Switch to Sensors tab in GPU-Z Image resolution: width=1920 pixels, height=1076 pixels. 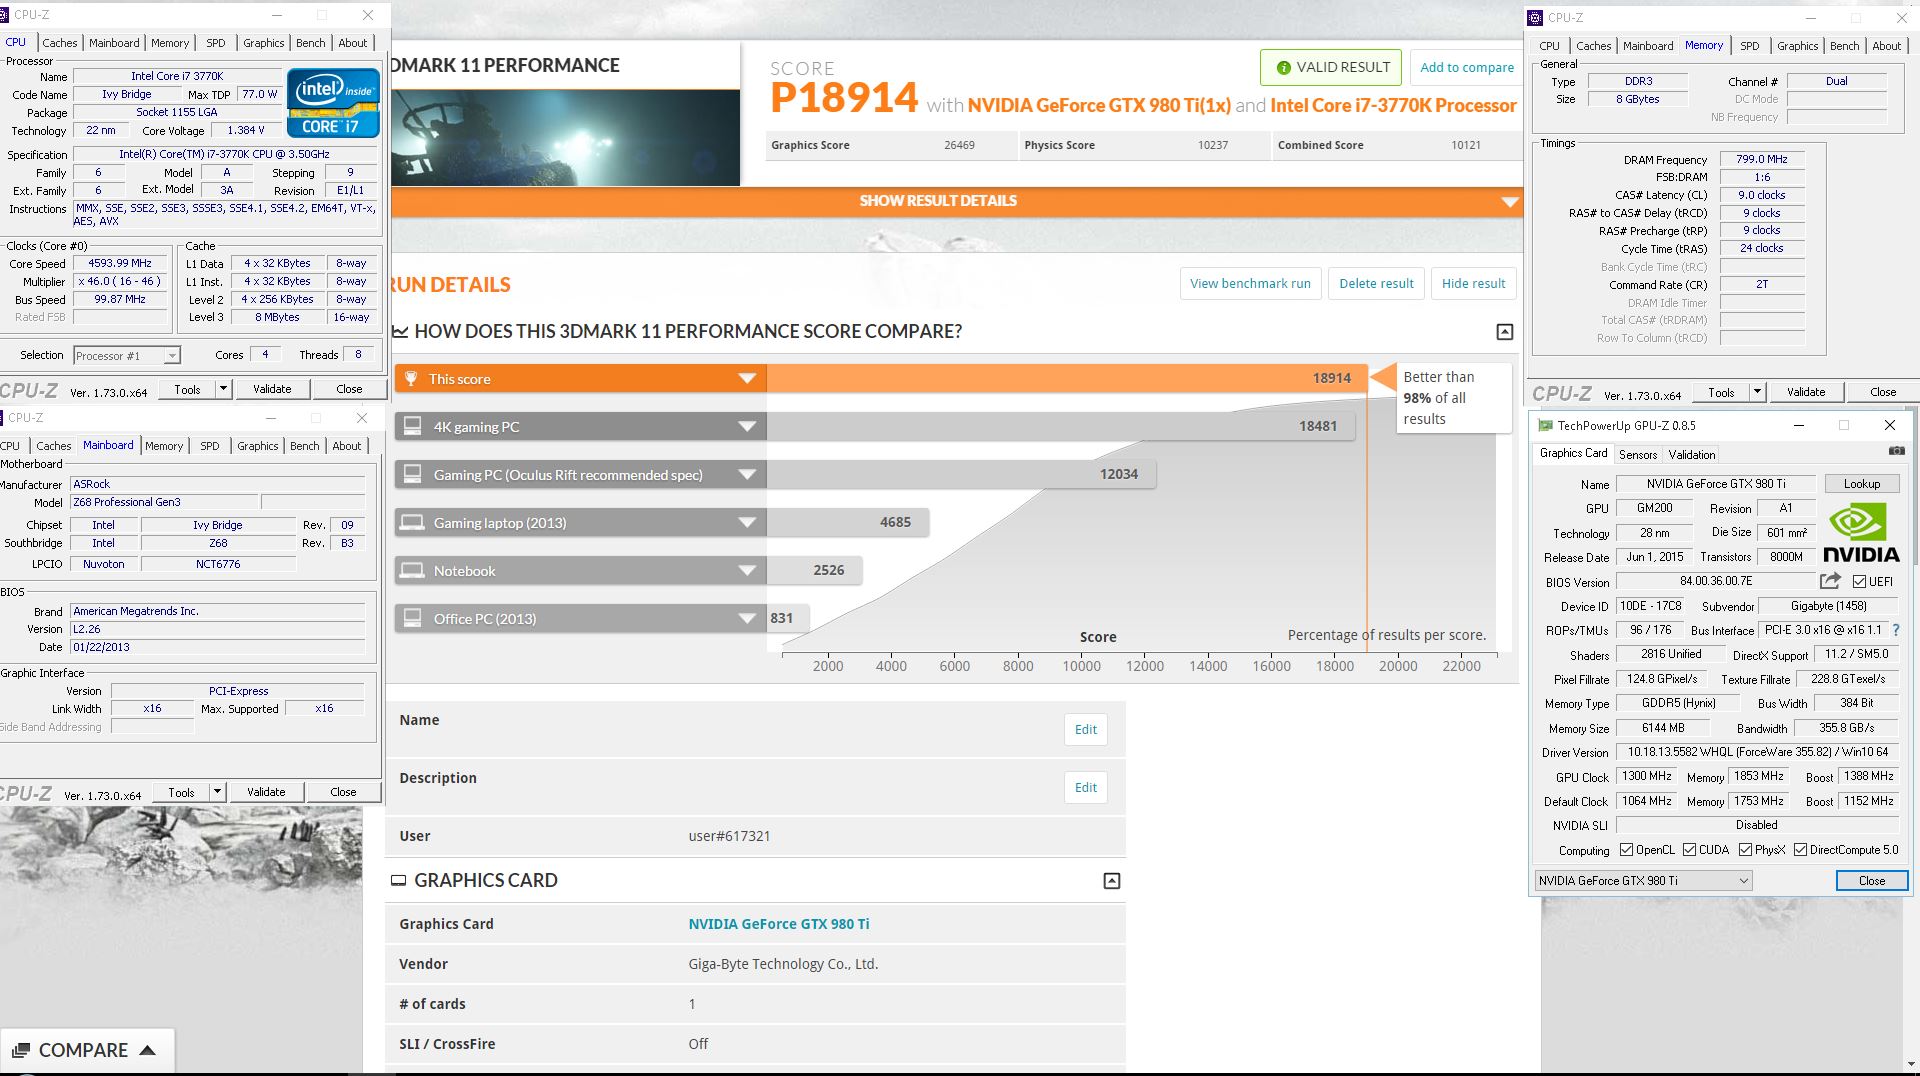[1638, 454]
